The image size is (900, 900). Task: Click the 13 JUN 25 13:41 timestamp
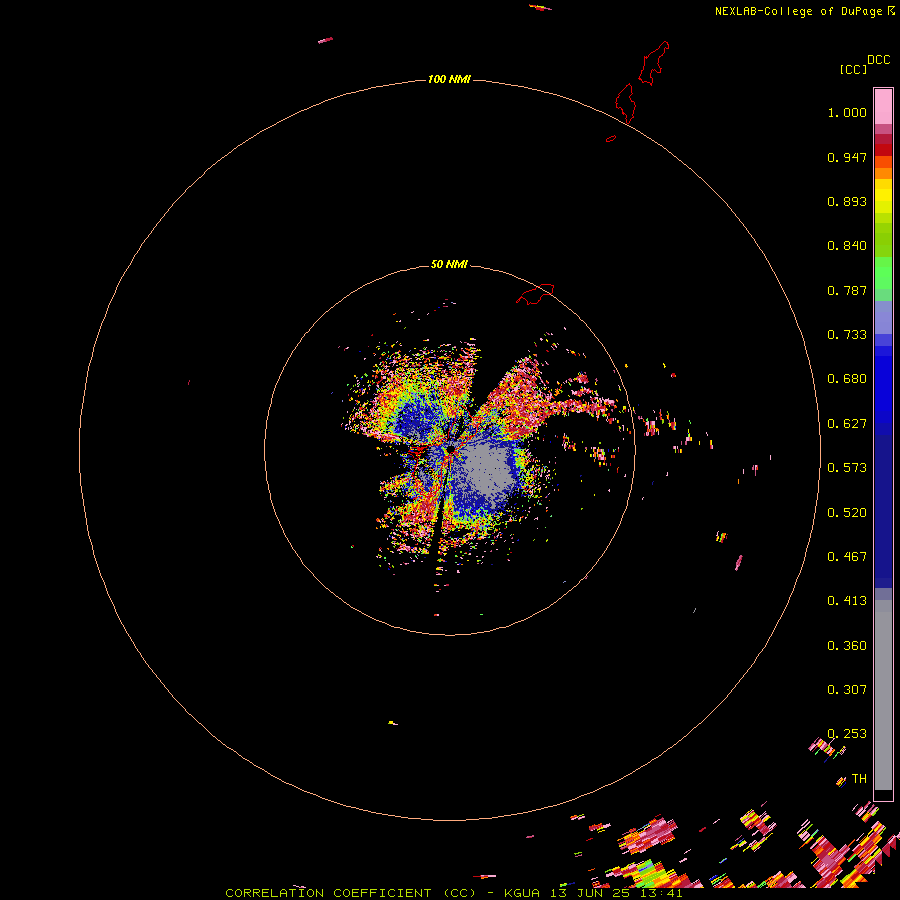click(616, 893)
